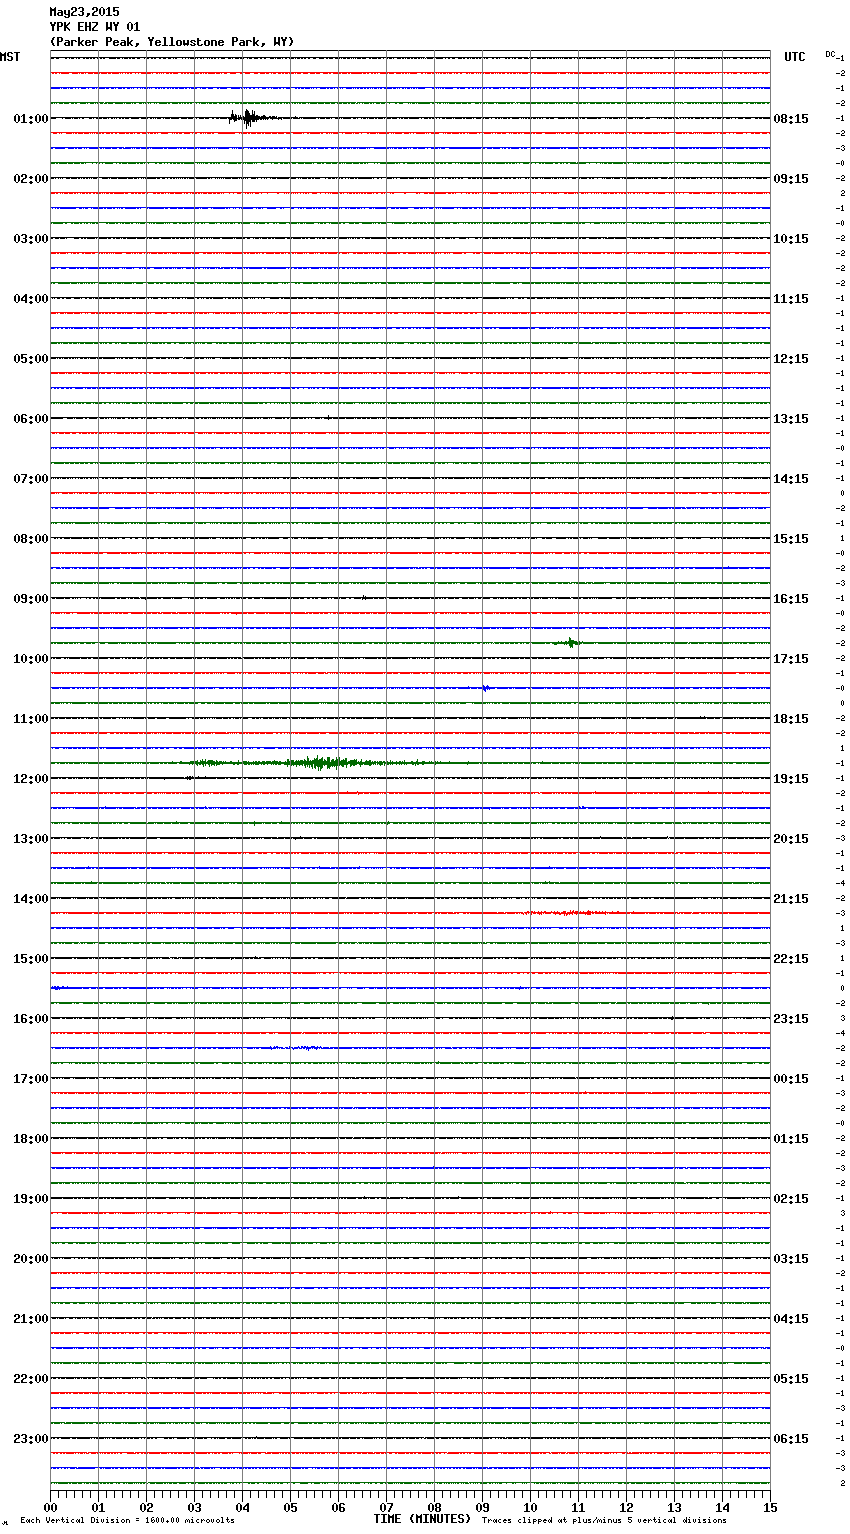Click the 07:00 MST row label
The height and width of the screenshot is (1534, 850).
31,479
